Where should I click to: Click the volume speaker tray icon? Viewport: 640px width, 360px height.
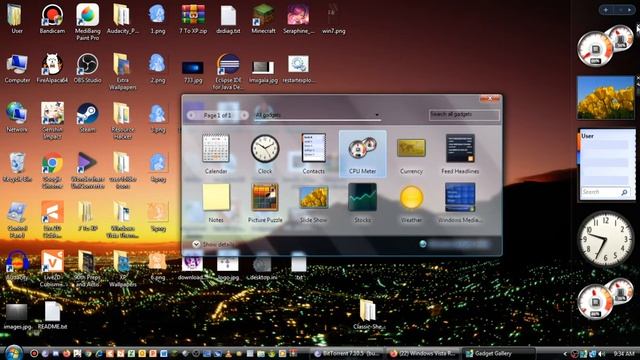(x=602, y=354)
